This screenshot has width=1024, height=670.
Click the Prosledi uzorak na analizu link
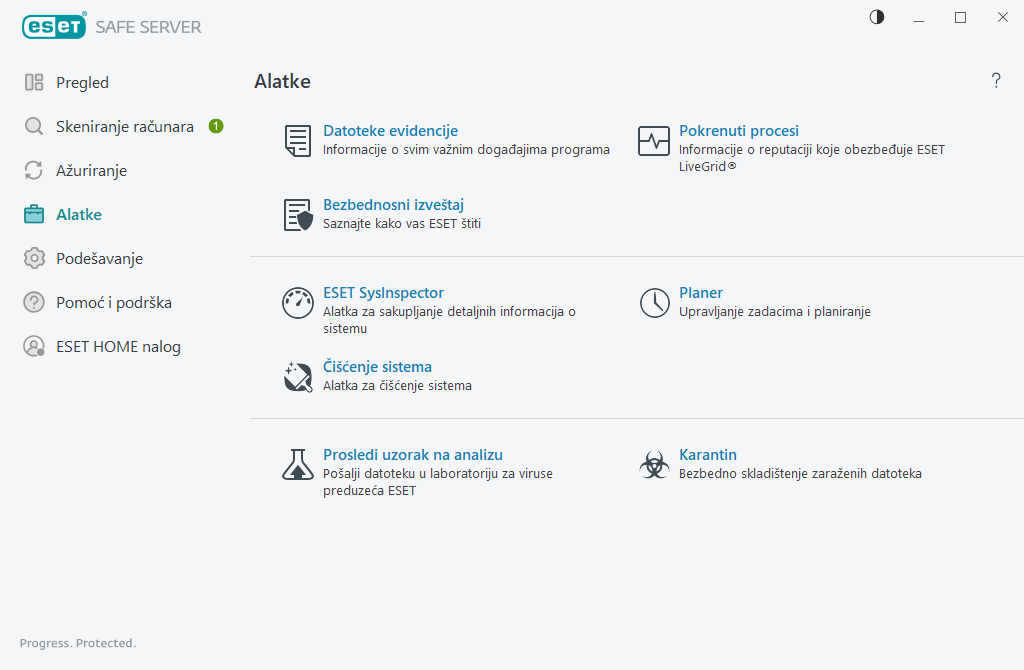(412, 455)
